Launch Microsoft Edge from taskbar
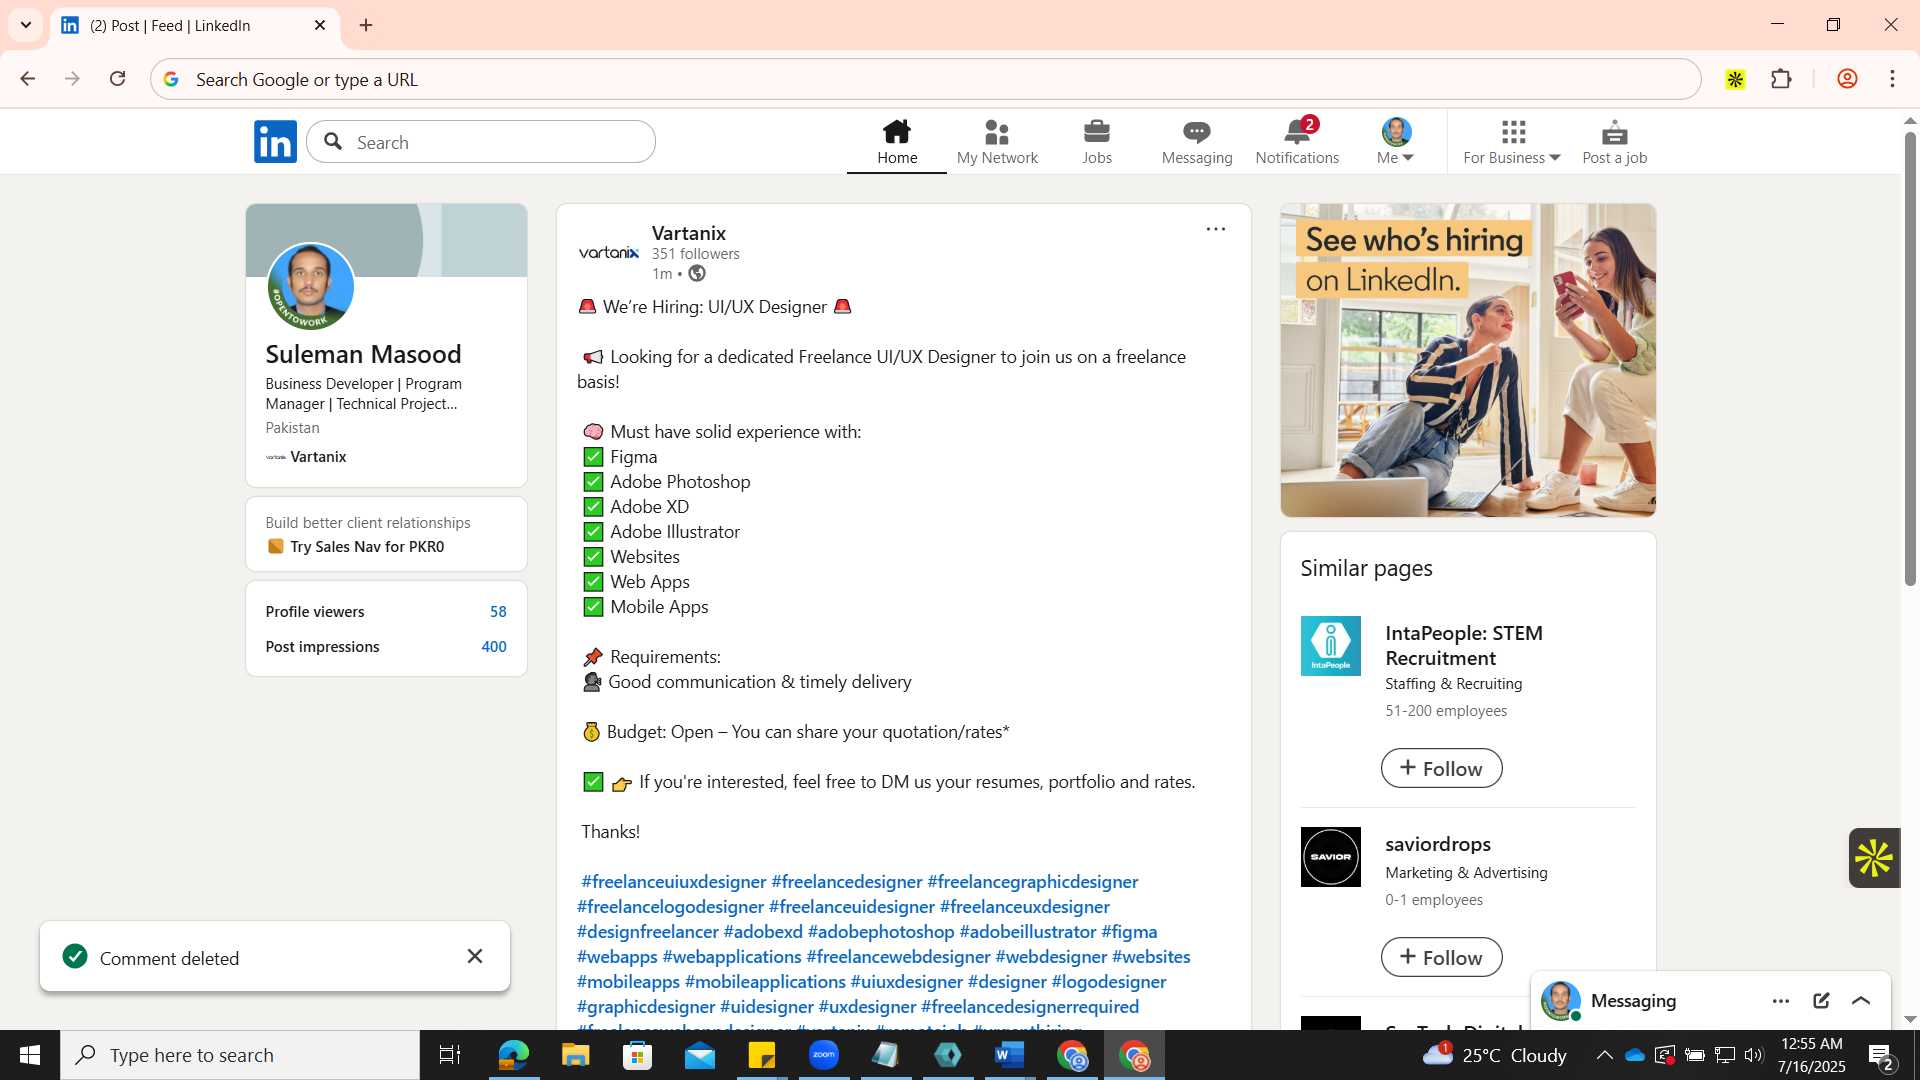Screen dimensions: 1920x1080 coord(513,1055)
